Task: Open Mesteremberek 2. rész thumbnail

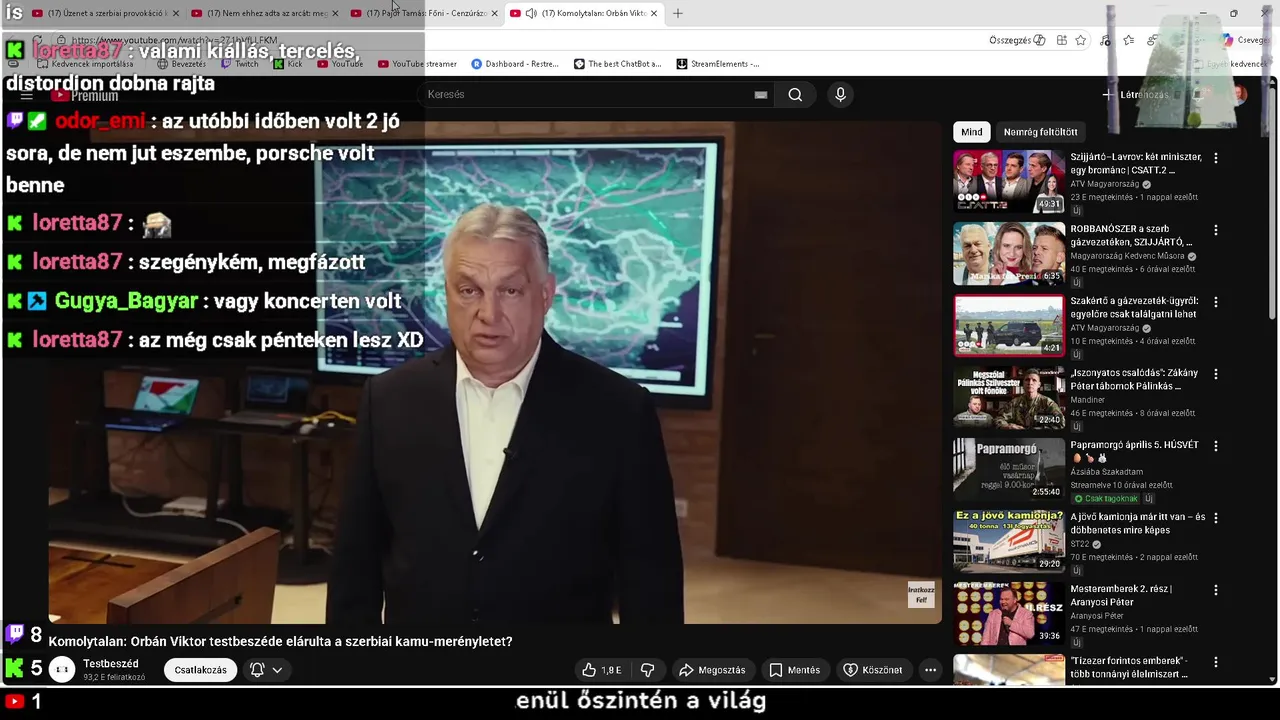Action: 1009,613
